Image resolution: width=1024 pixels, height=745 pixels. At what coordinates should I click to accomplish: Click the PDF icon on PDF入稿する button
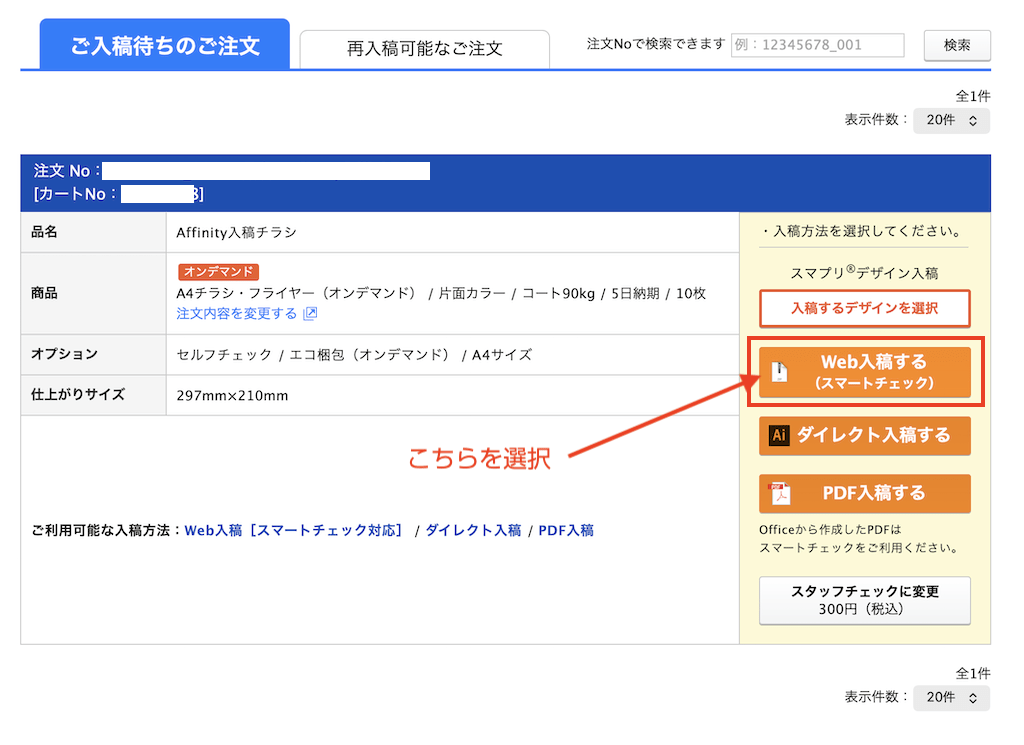tap(778, 493)
